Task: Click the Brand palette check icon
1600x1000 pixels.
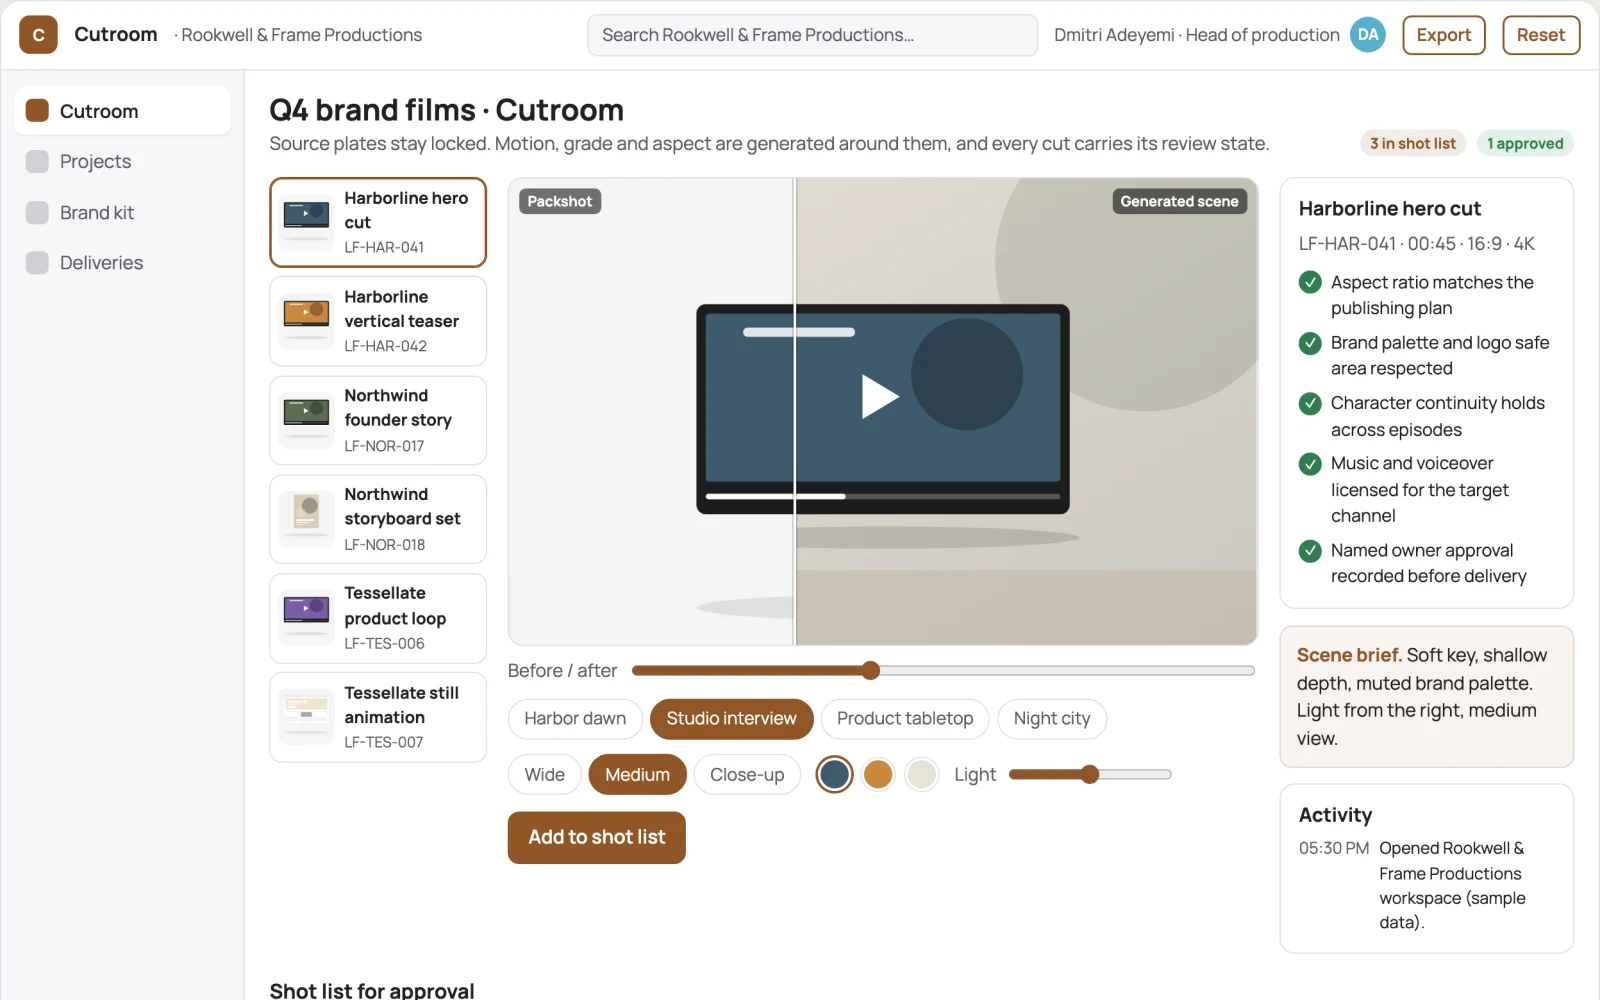Action: [x=1310, y=343]
